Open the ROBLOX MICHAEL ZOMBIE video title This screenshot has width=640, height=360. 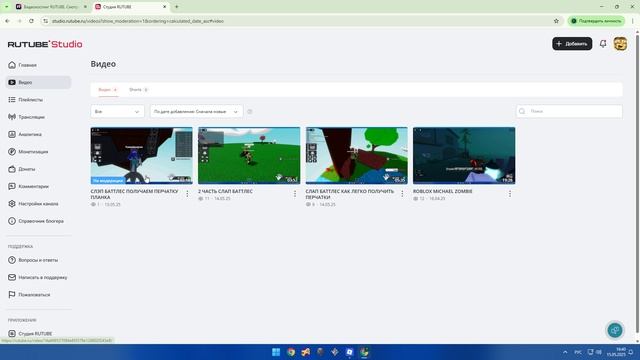[442, 191]
